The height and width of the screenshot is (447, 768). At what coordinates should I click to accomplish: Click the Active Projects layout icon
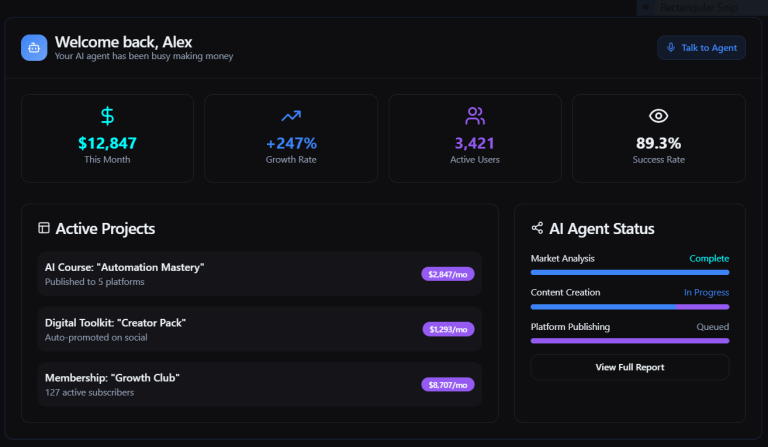pos(44,228)
